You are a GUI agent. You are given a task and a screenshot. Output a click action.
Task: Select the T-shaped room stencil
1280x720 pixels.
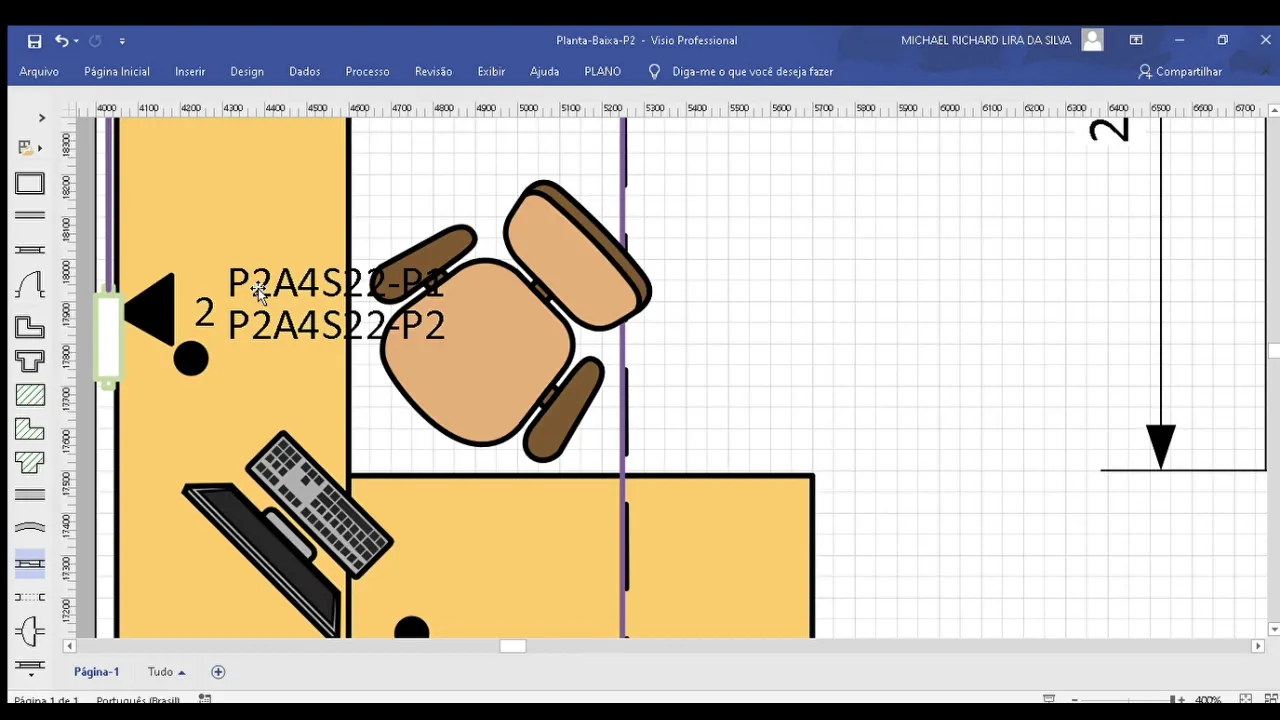[x=30, y=361]
